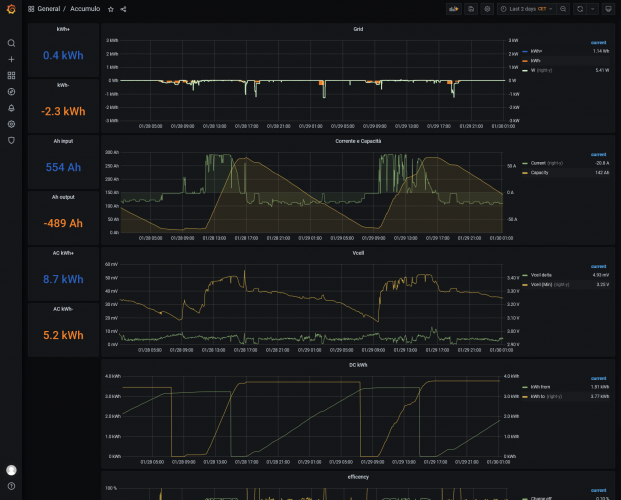The image size is (621, 500).
Task: Click the Grafana logo home icon
Action: [x=11, y=9]
